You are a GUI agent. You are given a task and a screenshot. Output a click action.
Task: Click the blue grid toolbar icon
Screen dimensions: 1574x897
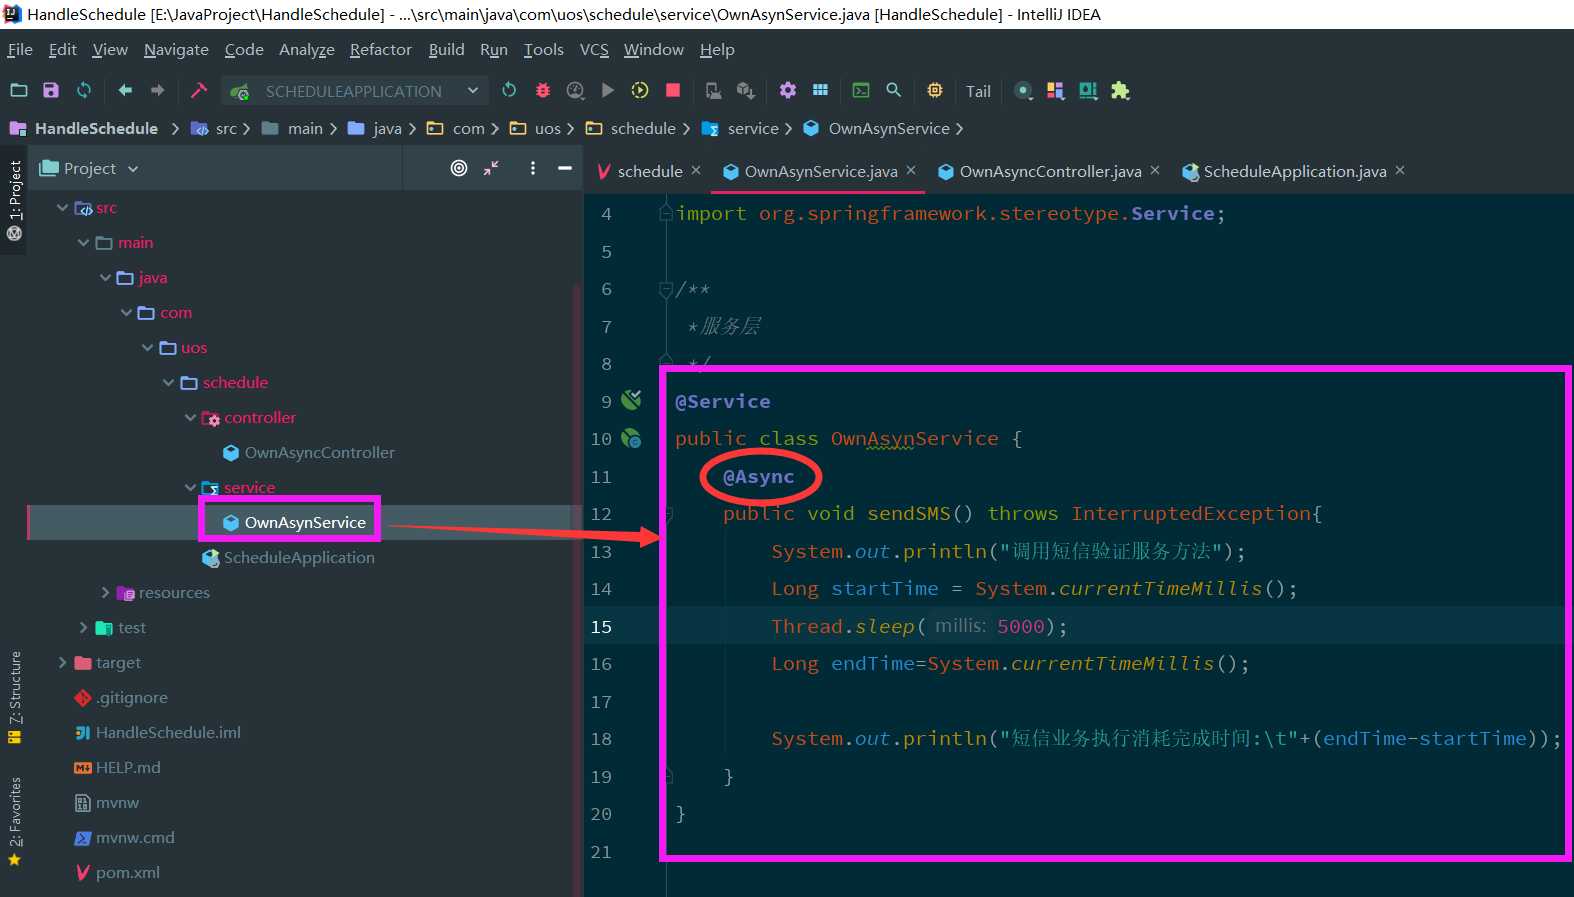[x=820, y=90]
